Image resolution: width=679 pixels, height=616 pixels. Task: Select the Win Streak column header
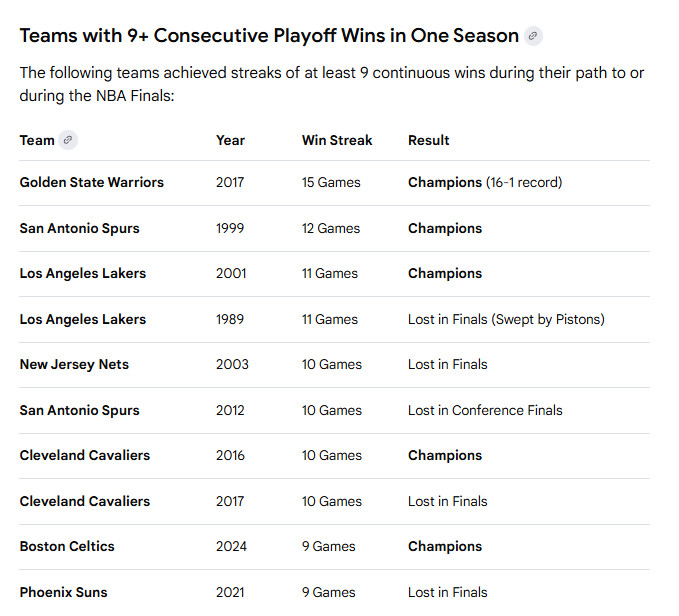coord(337,140)
